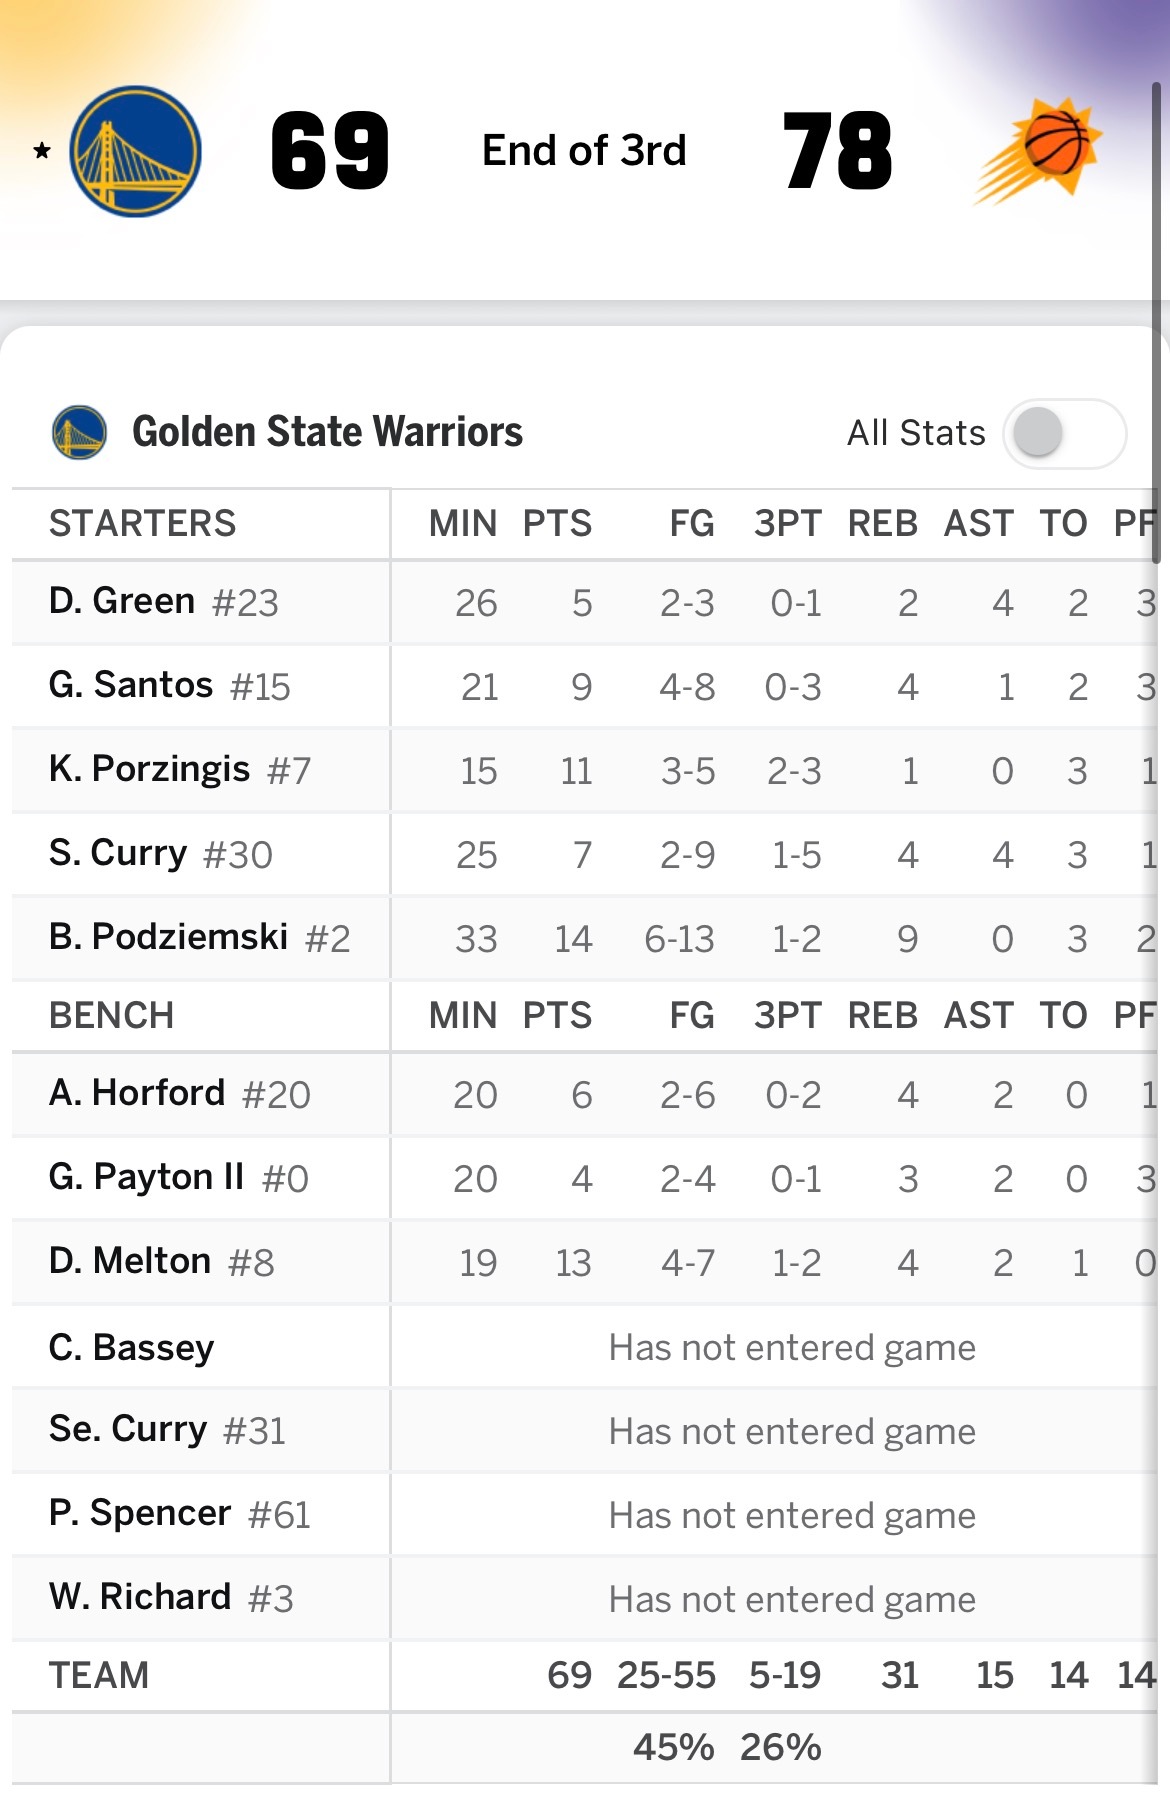Screen dimensions: 1170x1797
Task: Enable the All Stats toggle
Action: tap(1064, 433)
